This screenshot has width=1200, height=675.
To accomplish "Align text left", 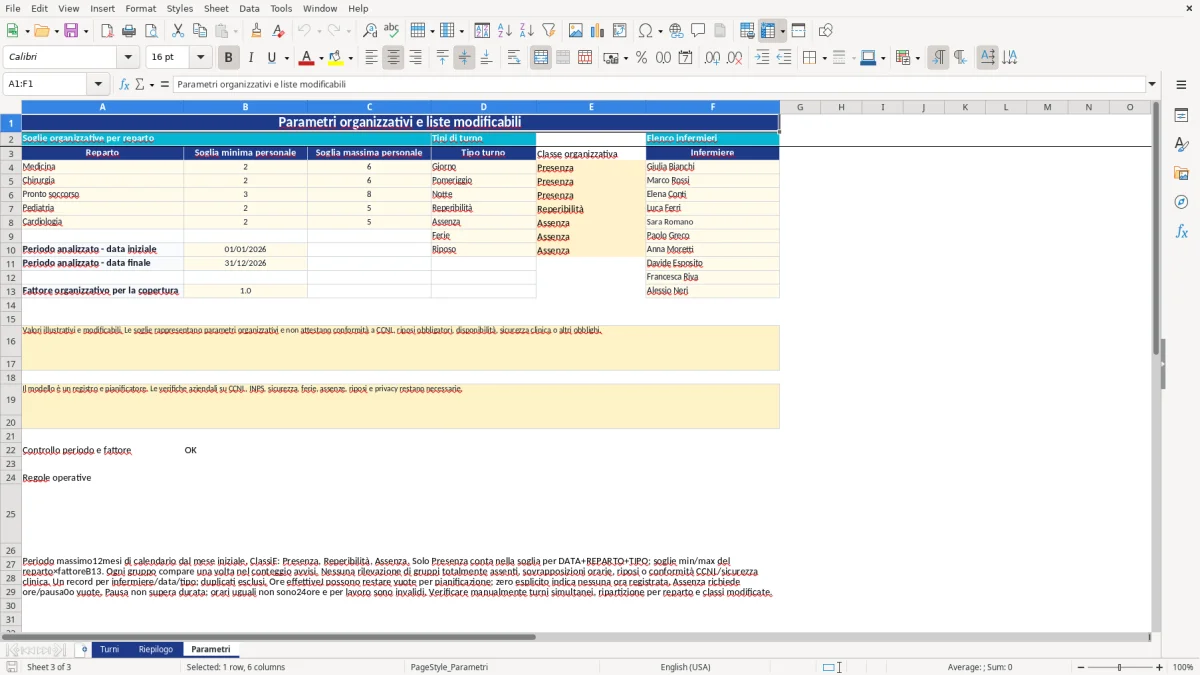I will (x=371, y=58).
